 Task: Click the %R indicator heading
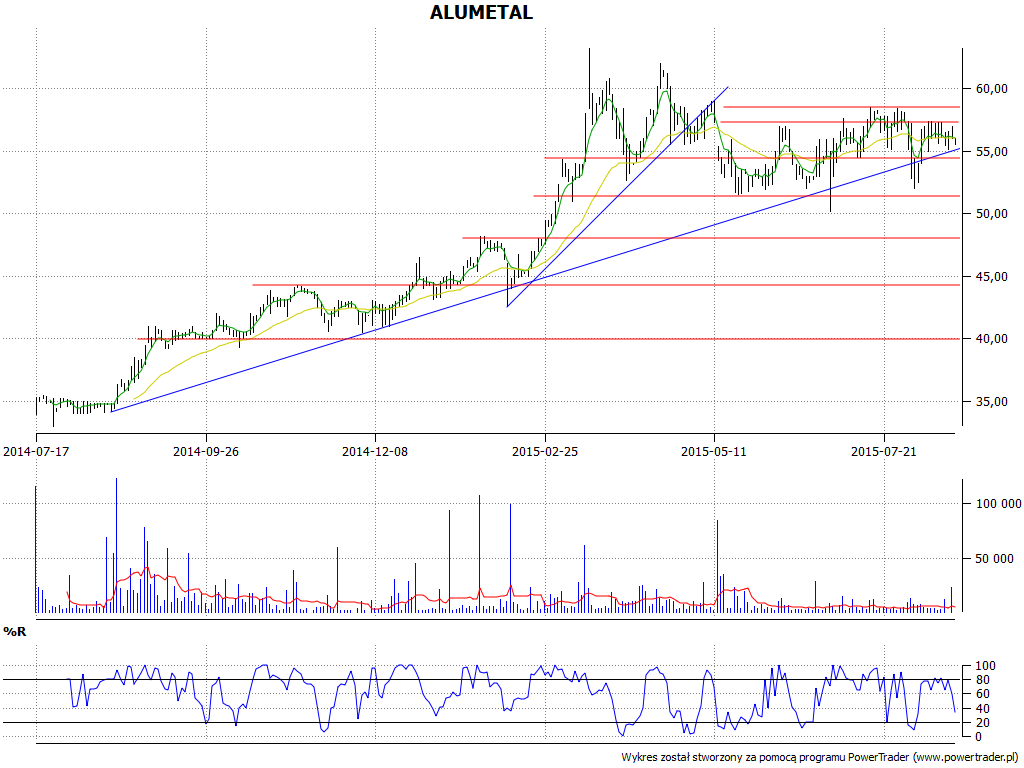pos(15,632)
